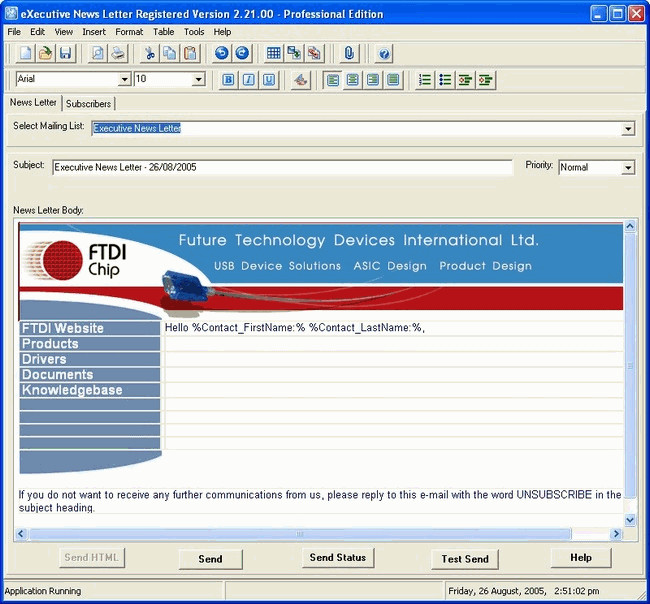
Task: Save the newsletter with the floppy disk icon
Action: point(65,53)
